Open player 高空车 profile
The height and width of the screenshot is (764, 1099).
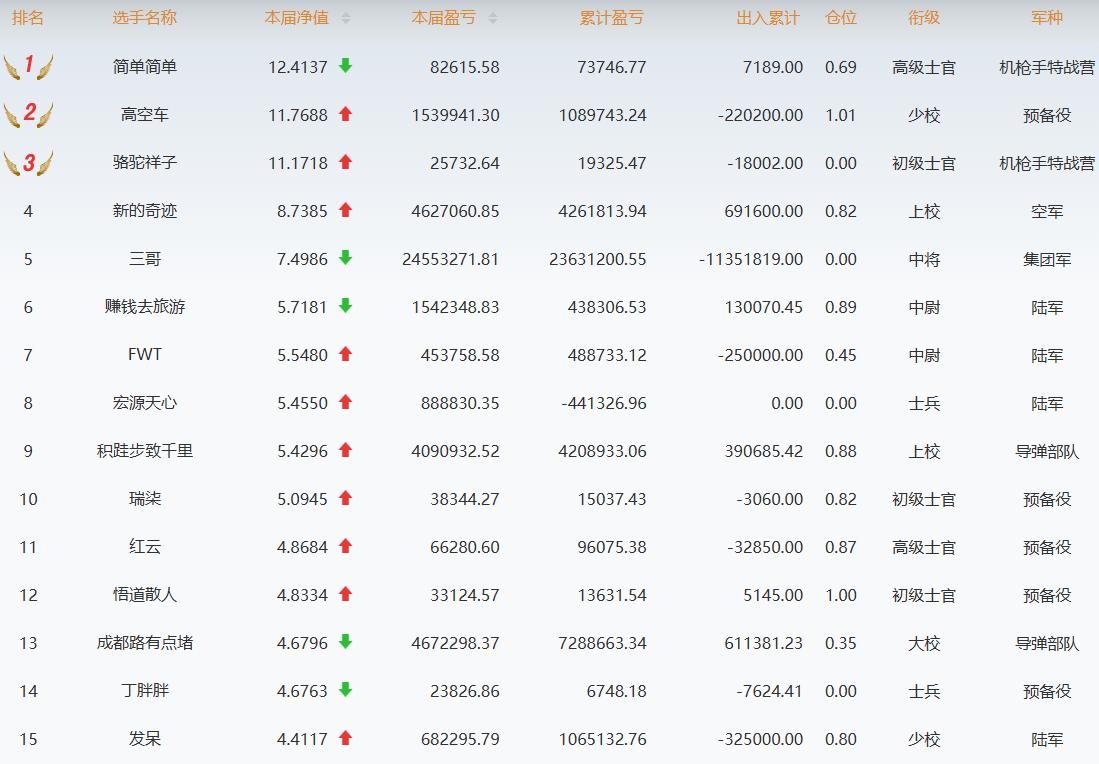pyautogui.click(x=145, y=115)
